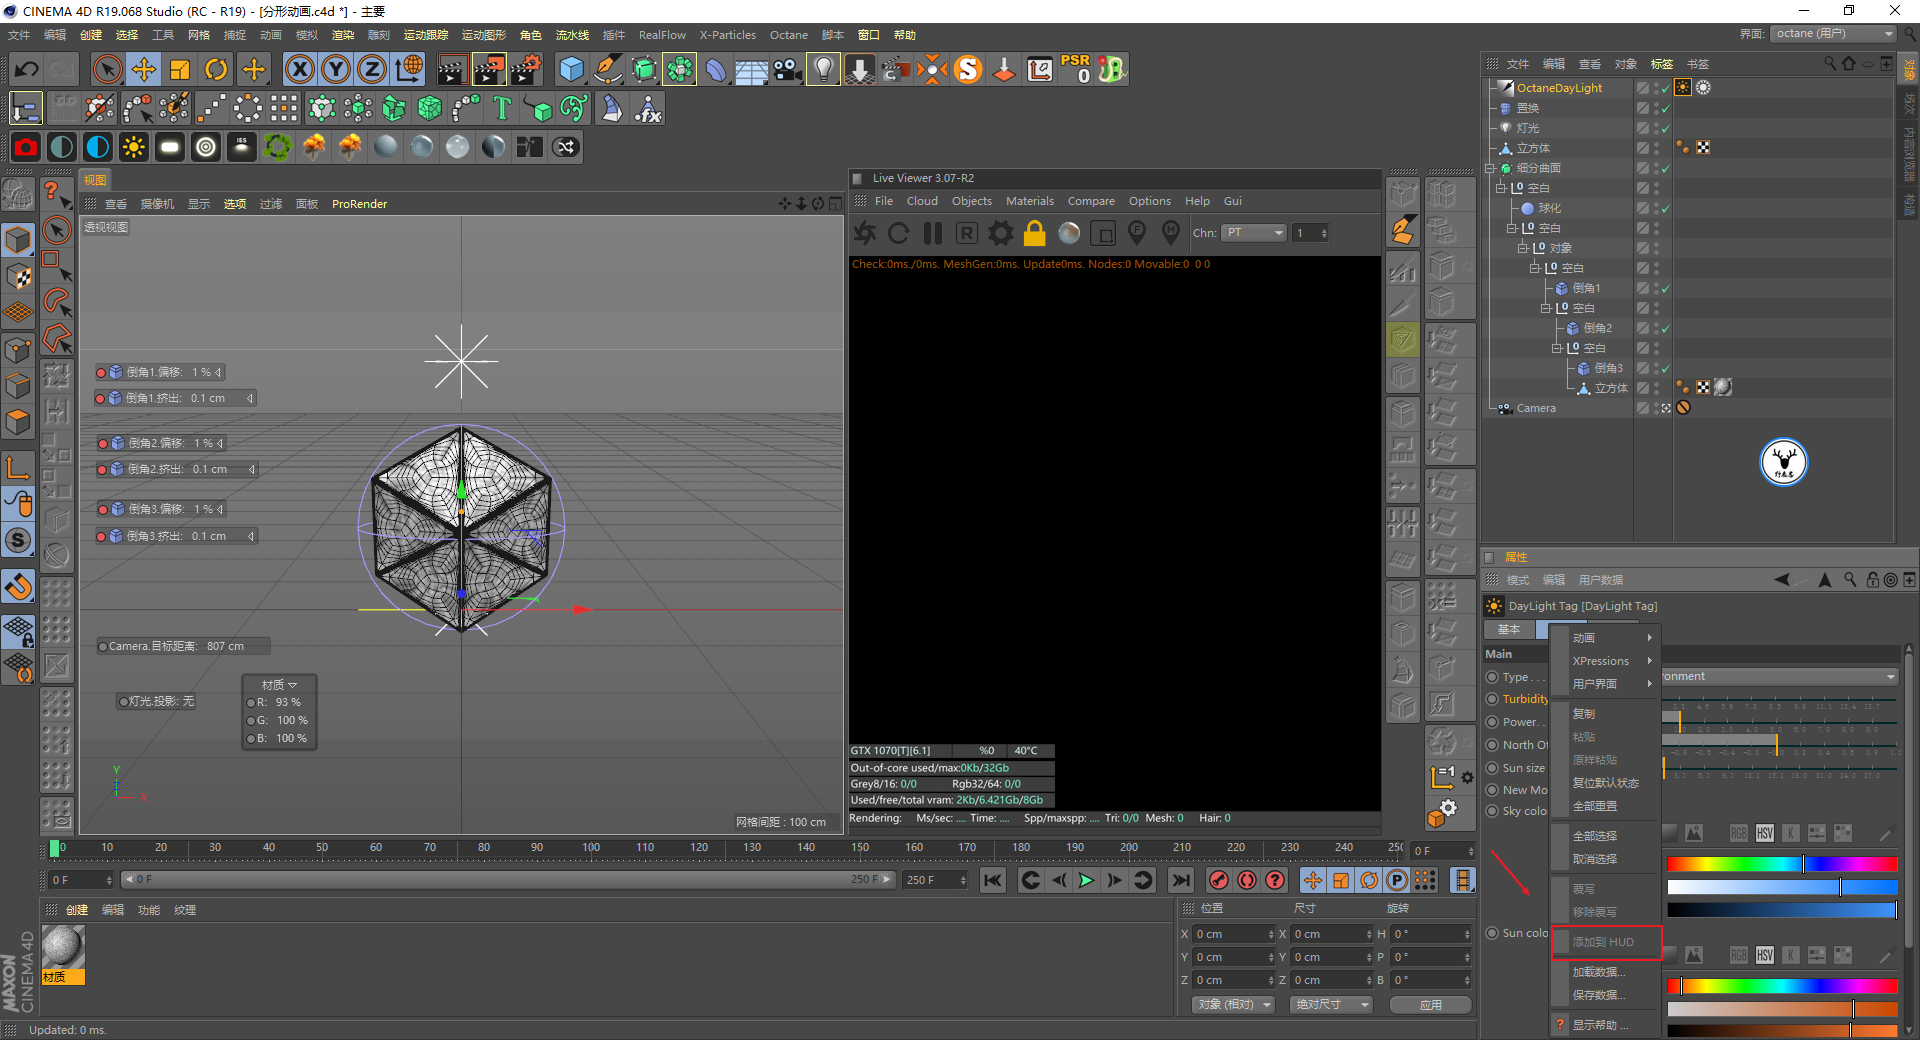Click frame 100 on the timeline
Screen dimensions: 1920x1040
point(591,849)
